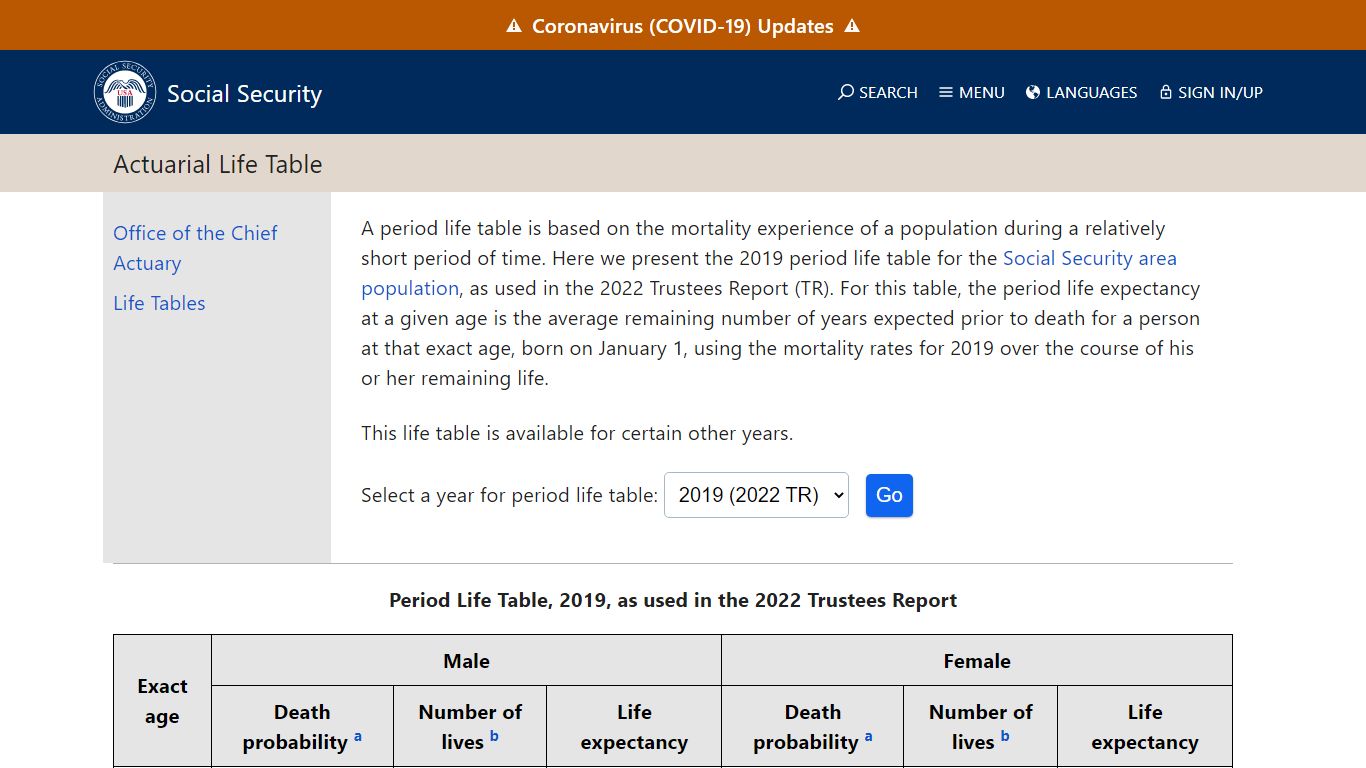Go to Social Security home text link
The height and width of the screenshot is (768, 1366).
click(x=244, y=94)
